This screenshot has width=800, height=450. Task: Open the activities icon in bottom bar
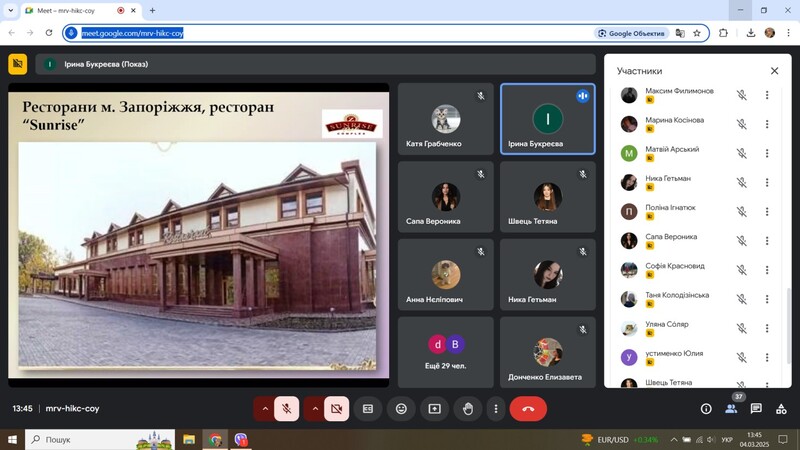pos(781,409)
